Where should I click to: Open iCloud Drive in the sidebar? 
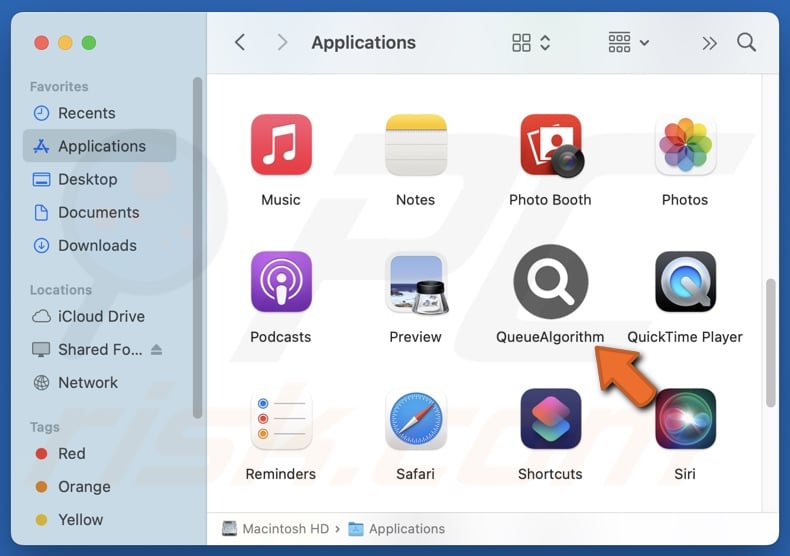click(x=101, y=316)
